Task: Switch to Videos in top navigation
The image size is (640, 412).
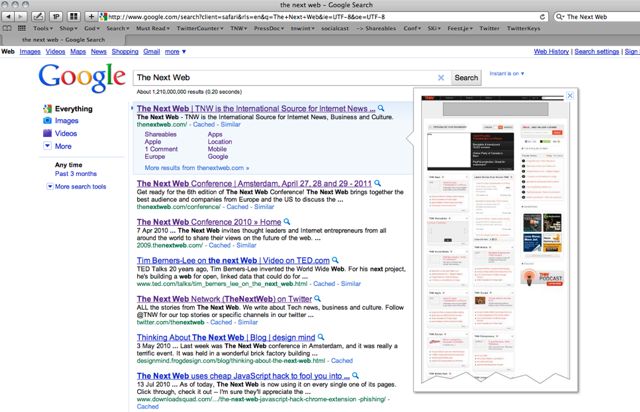Action: tap(55, 51)
